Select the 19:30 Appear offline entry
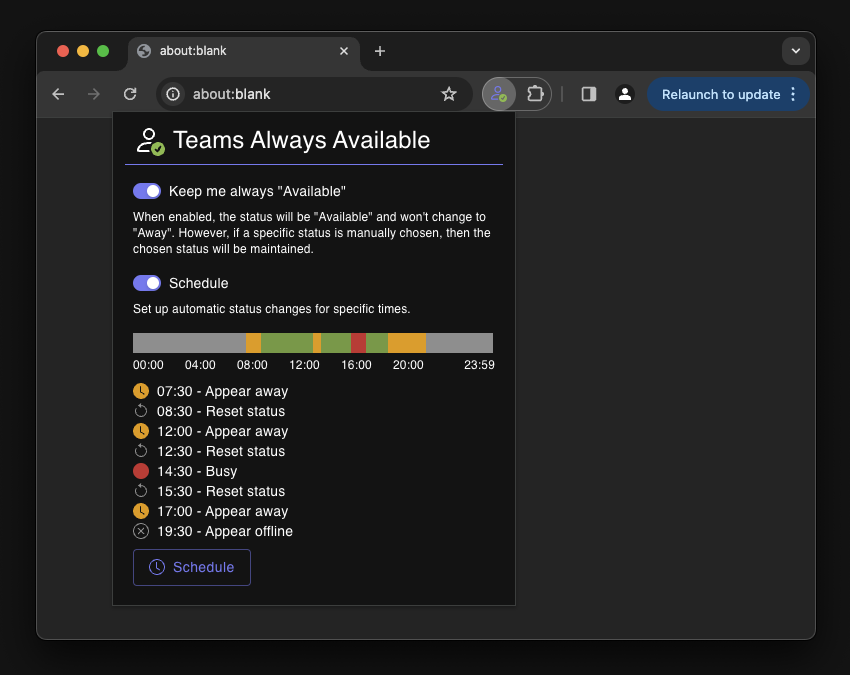 [224, 531]
